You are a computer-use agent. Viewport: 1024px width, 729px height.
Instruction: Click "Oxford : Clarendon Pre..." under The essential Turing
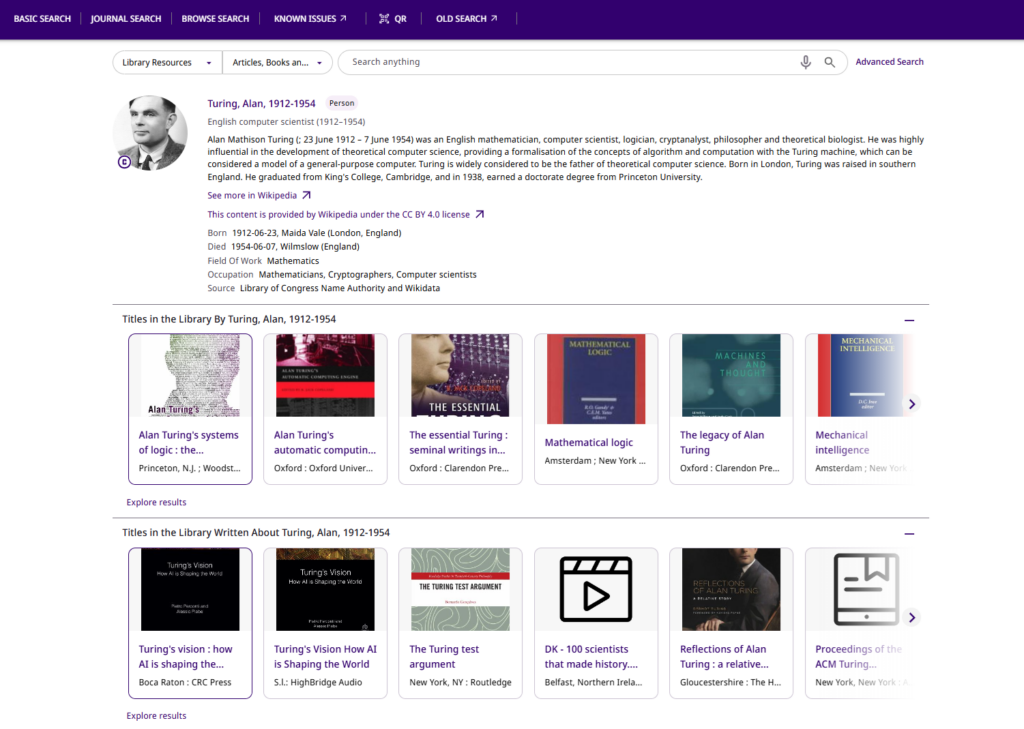(x=458, y=468)
